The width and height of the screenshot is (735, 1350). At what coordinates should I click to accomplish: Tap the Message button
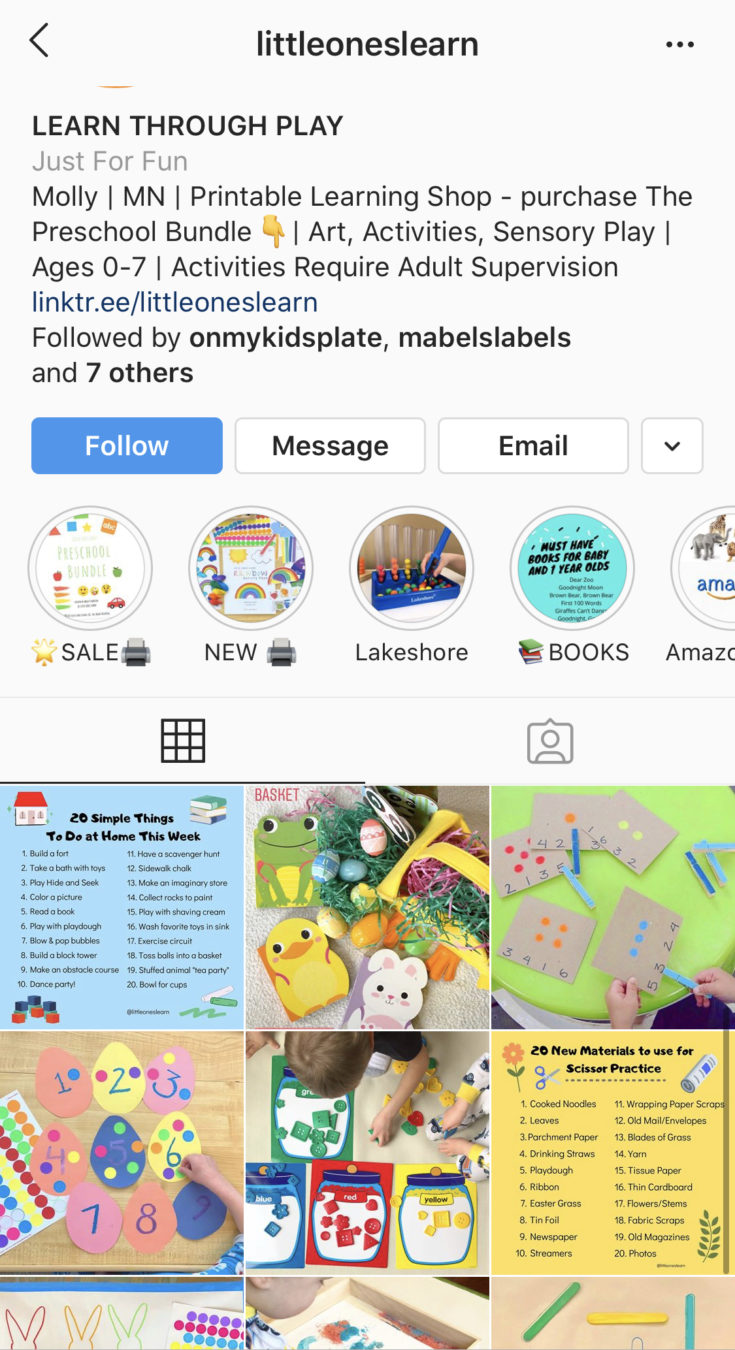tap(330, 446)
